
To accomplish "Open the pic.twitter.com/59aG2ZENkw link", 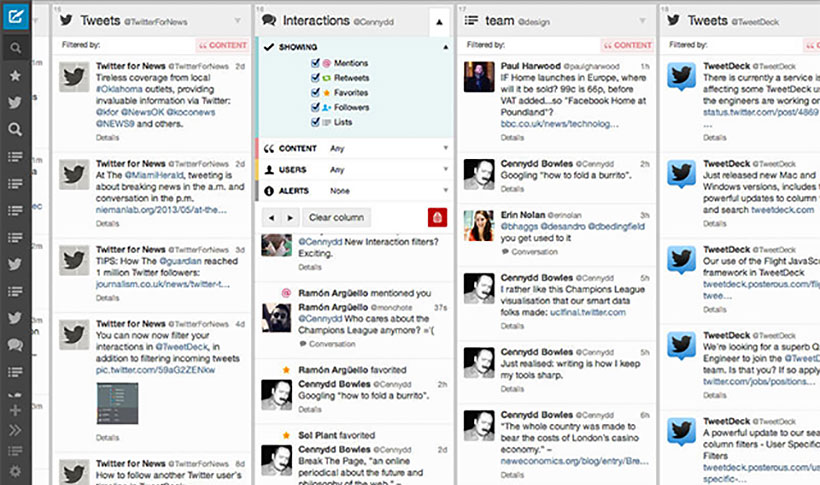I will click(155, 370).
